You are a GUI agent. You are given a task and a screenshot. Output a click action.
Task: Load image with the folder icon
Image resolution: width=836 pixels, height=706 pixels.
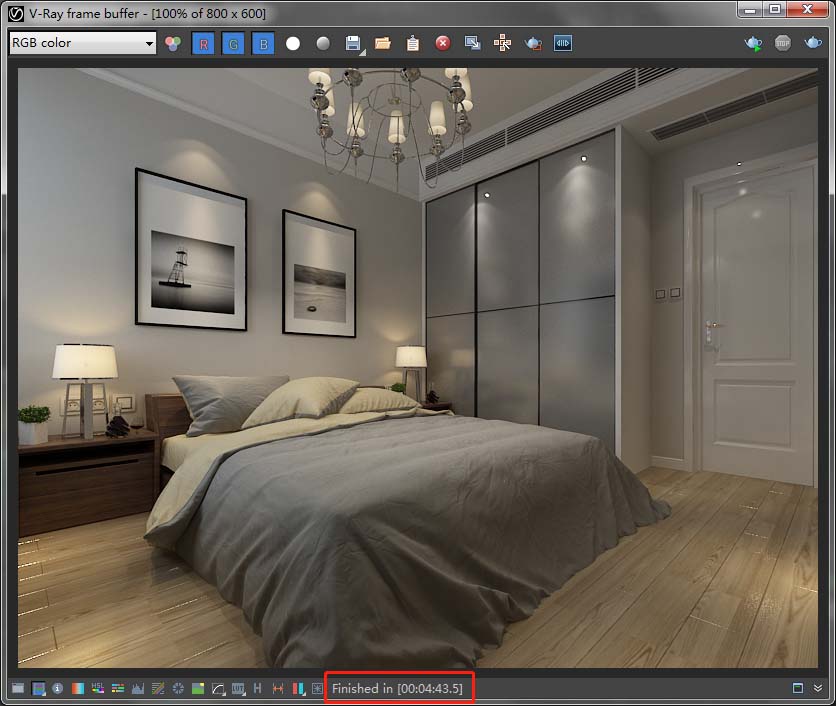click(382, 43)
